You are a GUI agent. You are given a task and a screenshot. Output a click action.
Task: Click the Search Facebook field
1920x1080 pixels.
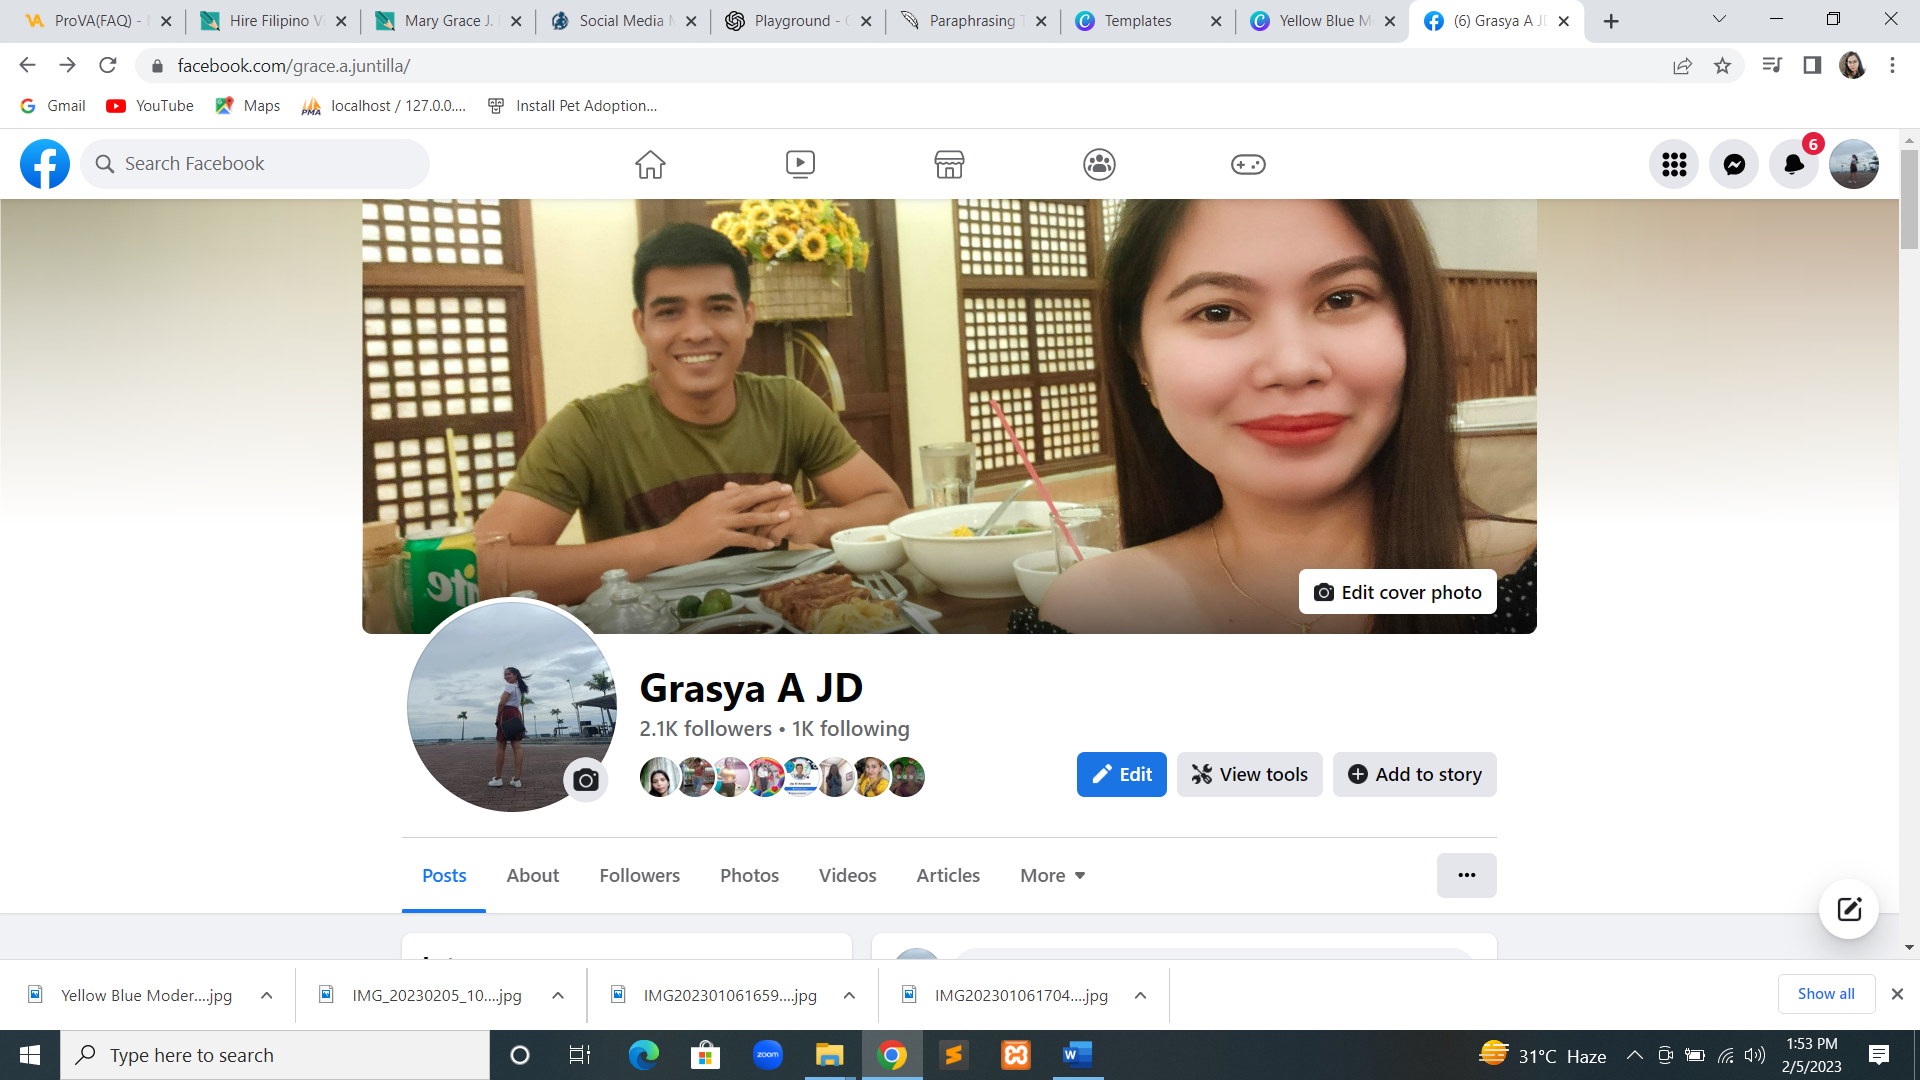click(255, 164)
